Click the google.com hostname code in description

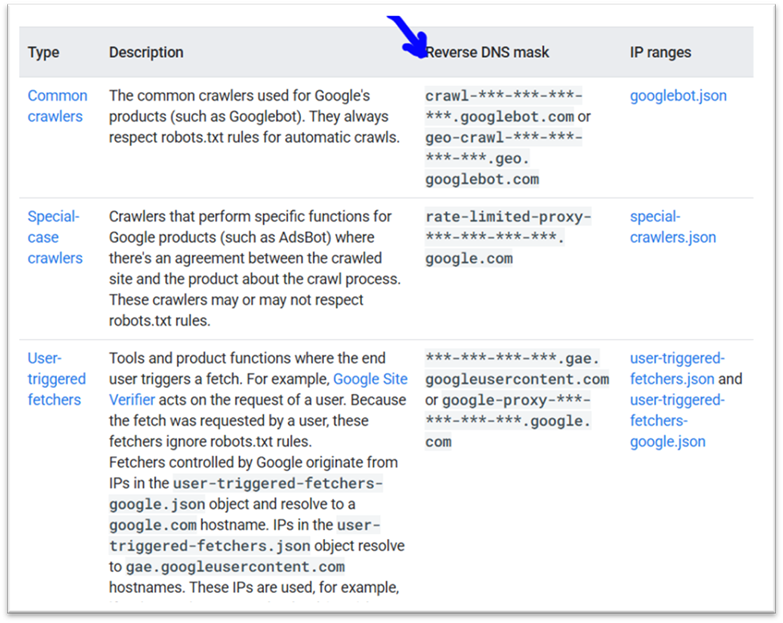pos(153,525)
